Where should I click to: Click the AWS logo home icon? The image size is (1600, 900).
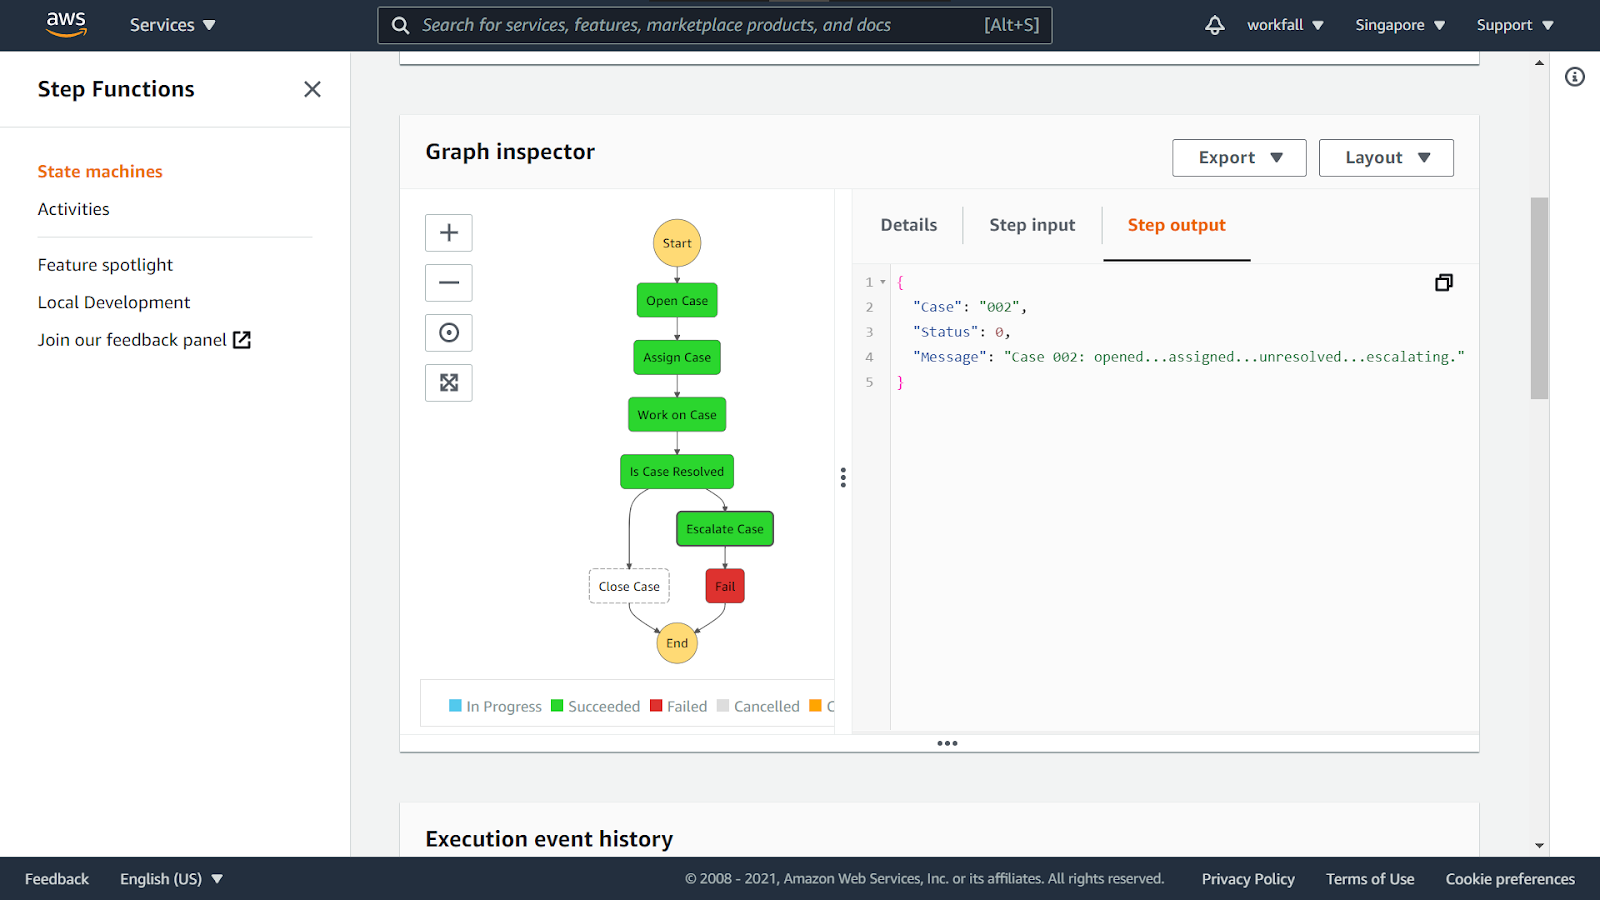coord(66,24)
